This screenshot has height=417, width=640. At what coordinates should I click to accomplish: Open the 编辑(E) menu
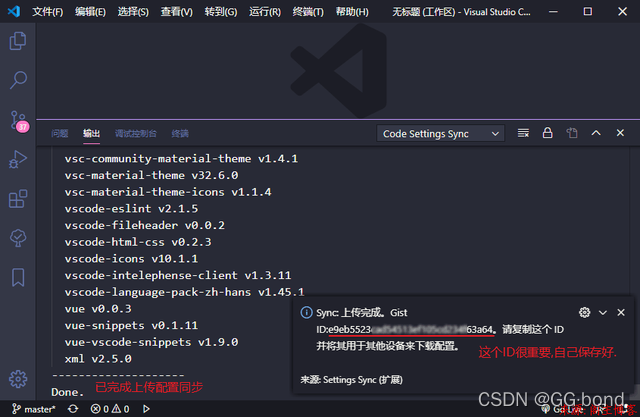[x=90, y=12]
